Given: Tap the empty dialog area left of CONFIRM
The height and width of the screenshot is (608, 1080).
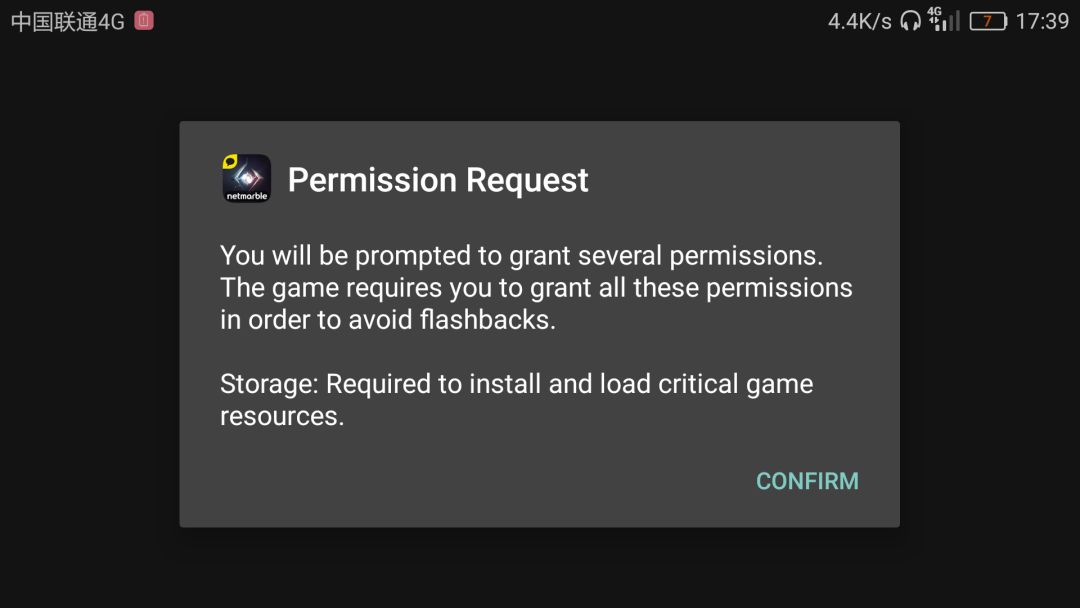Looking at the screenshot, I should tap(450, 481).
